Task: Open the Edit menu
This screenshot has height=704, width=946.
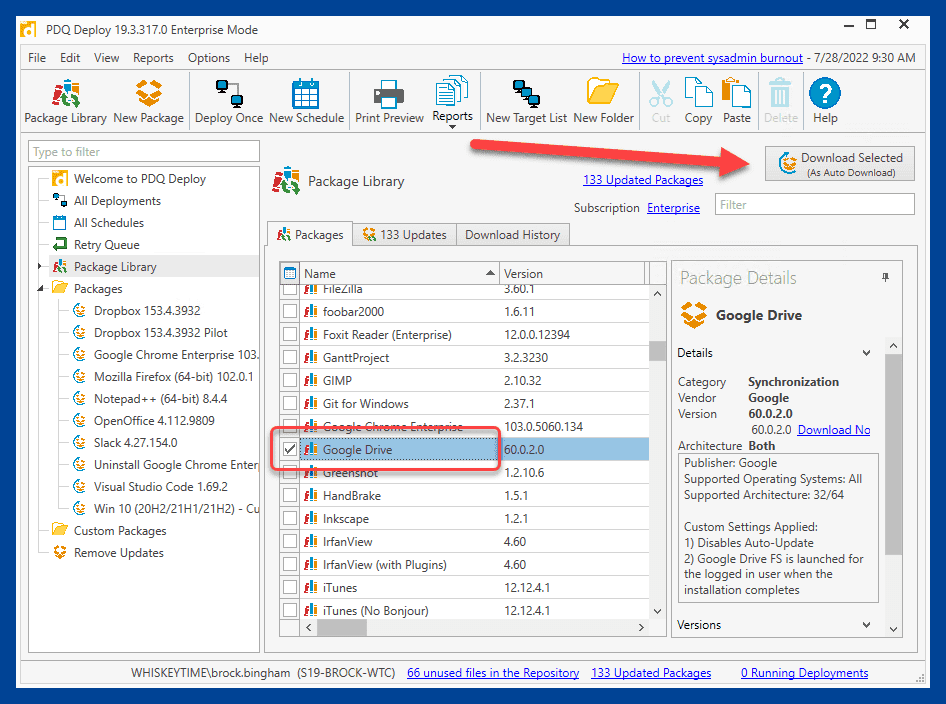Action: pyautogui.click(x=70, y=58)
